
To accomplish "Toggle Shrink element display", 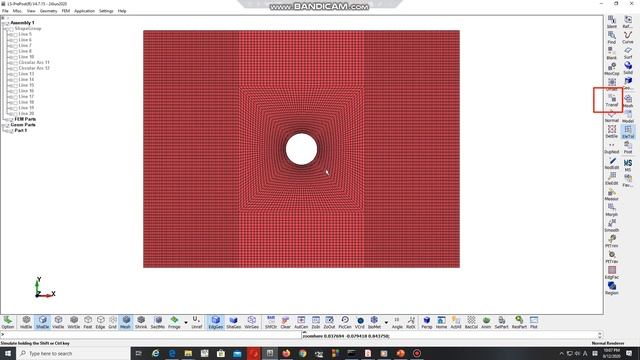I will [x=141, y=322].
